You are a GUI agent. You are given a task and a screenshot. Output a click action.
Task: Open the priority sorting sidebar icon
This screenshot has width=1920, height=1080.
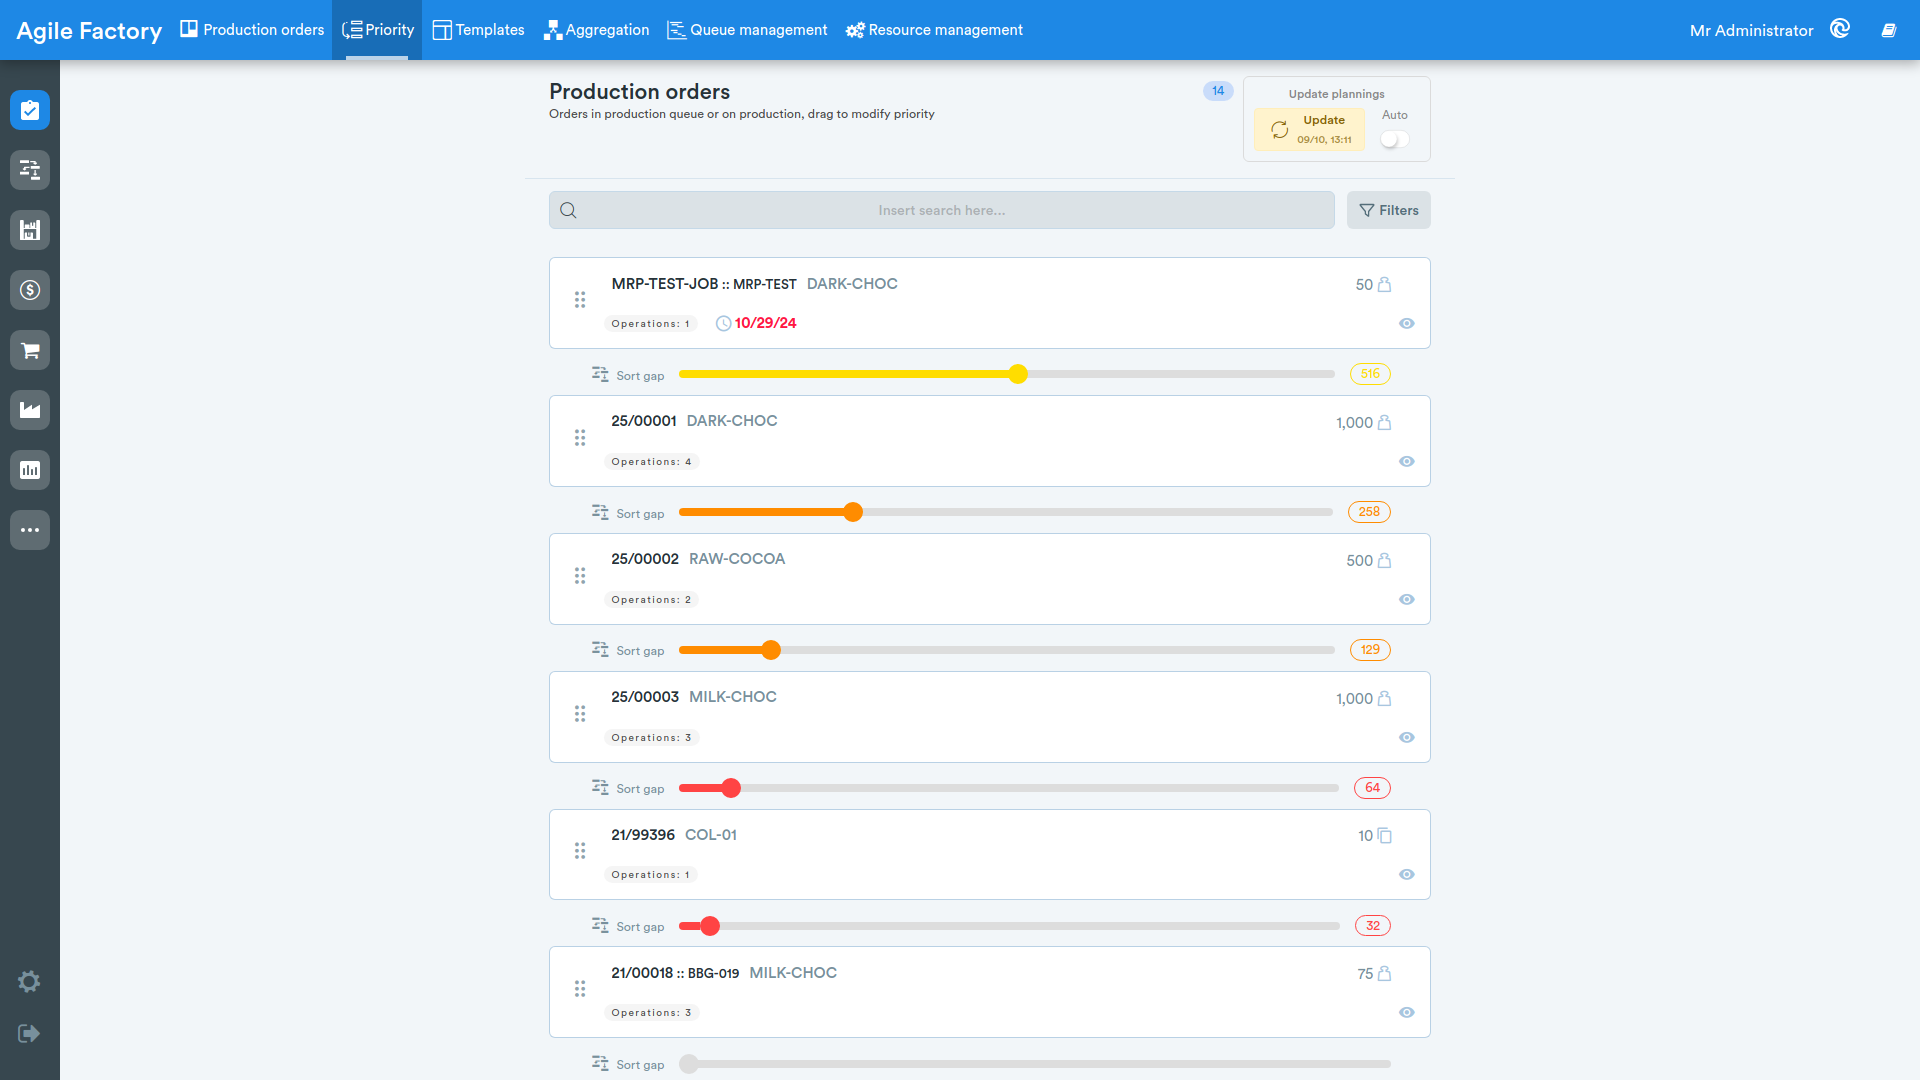(x=30, y=170)
